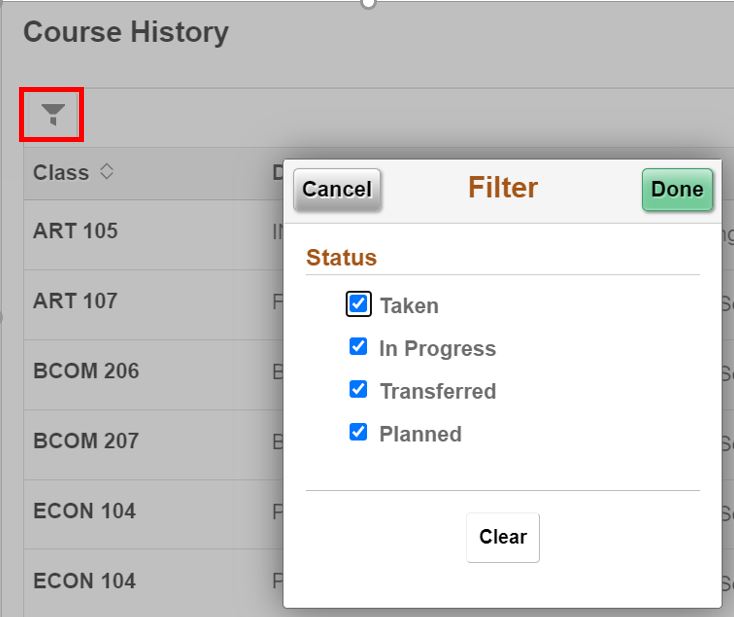Click the filter funnel icon

tap(52, 115)
